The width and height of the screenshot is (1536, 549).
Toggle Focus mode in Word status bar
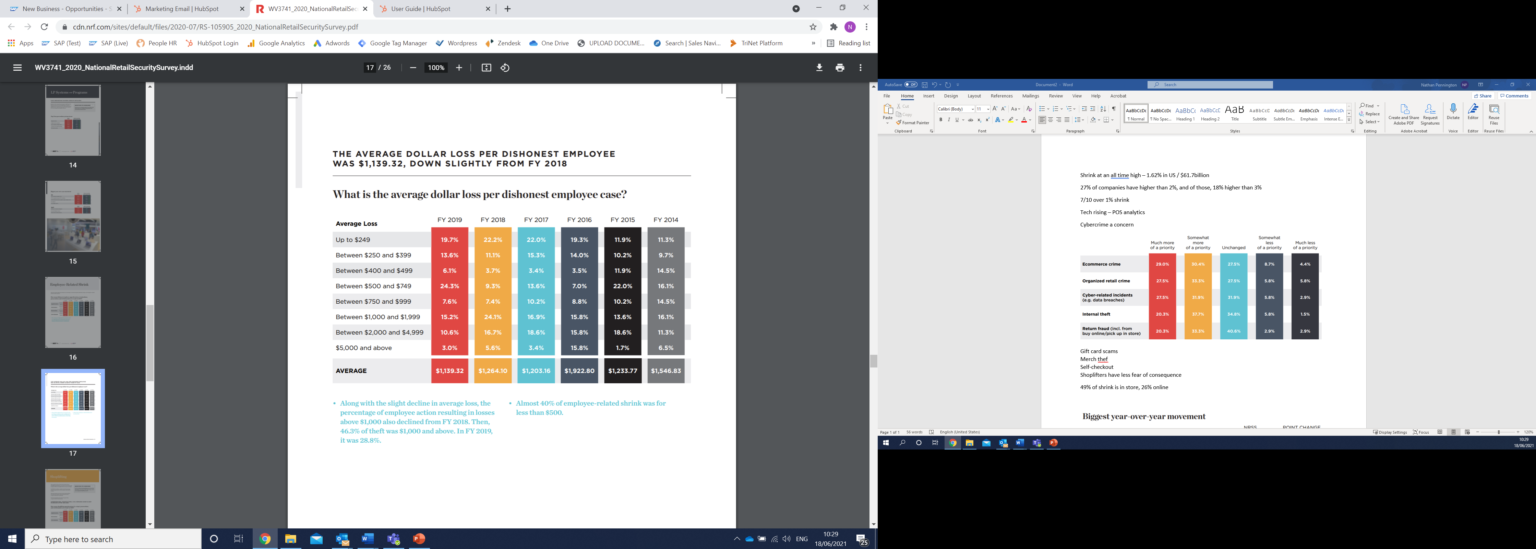pyautogui.click(x=1423, y=432)
